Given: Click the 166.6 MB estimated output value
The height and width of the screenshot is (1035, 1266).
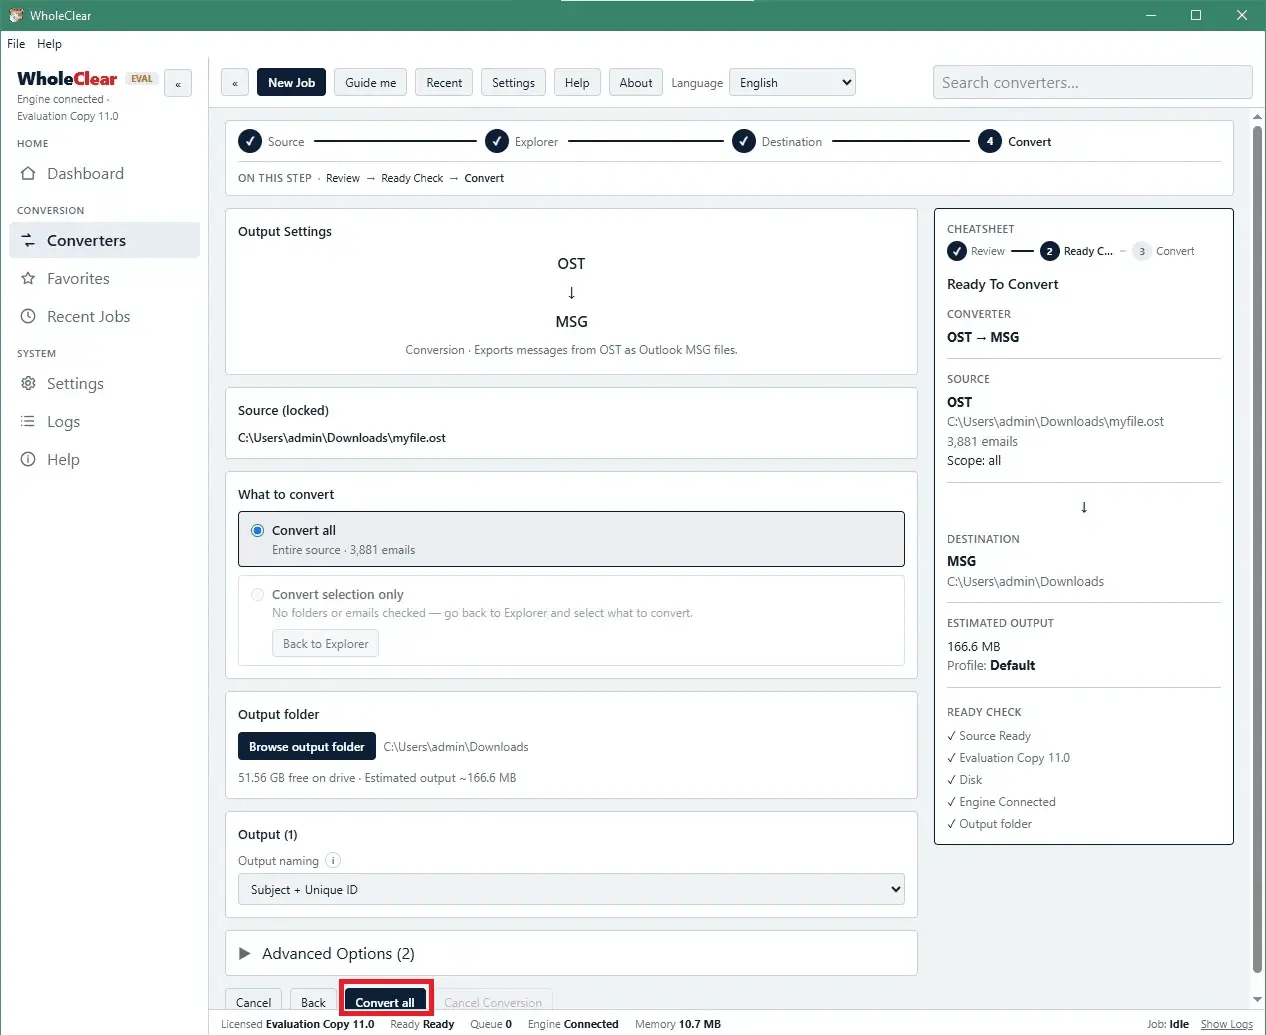Looking at the screenshot, I should (x=974, y=647).
